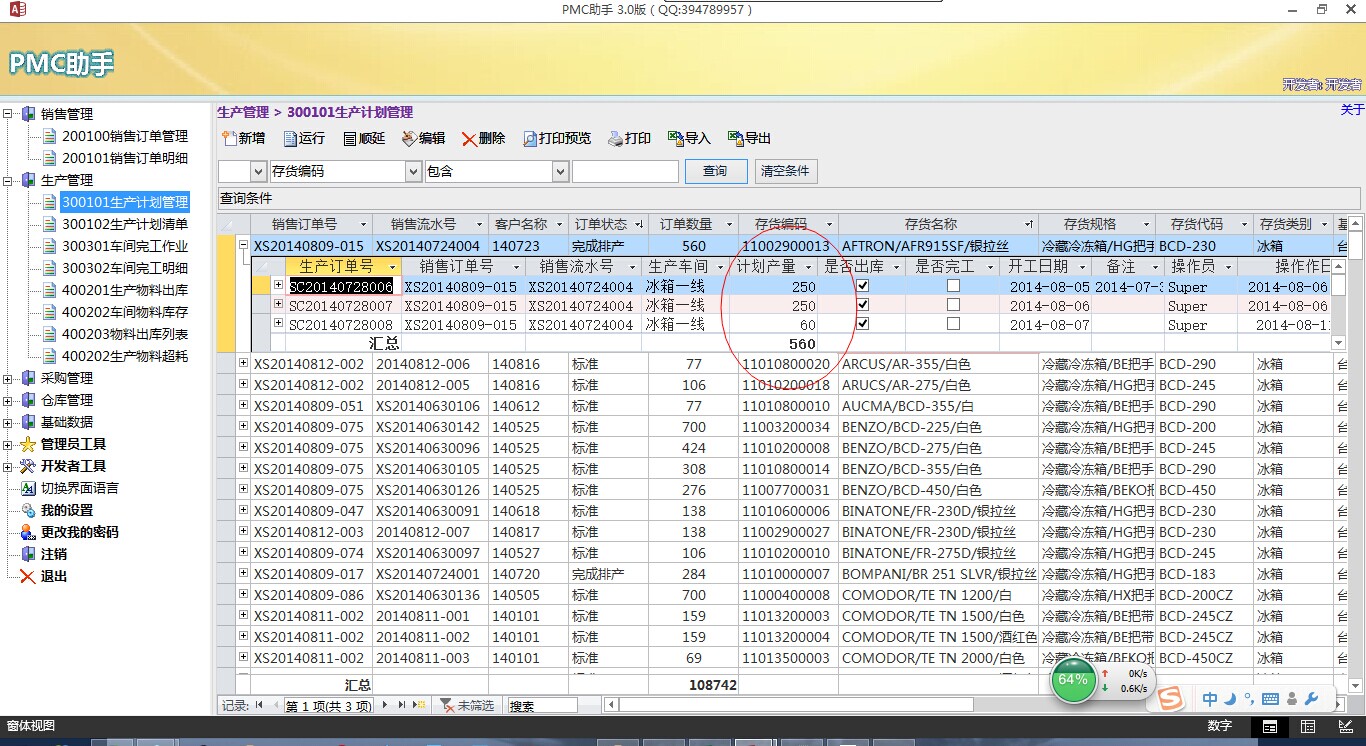Click the 关于 link
1366x746 pixels.
coord(1352,110)
